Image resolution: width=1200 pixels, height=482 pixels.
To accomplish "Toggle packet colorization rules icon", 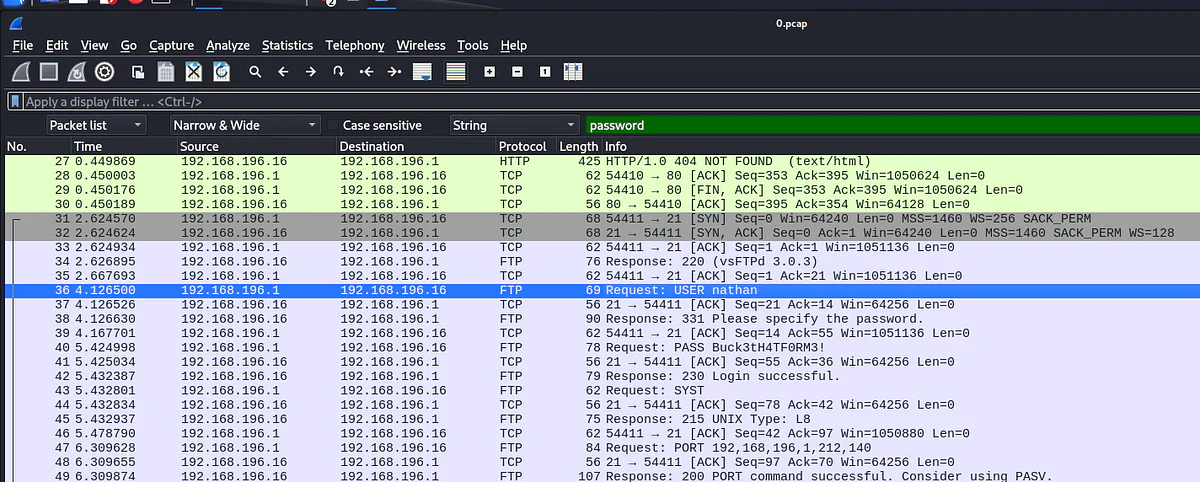I will [x=456, y=72].
